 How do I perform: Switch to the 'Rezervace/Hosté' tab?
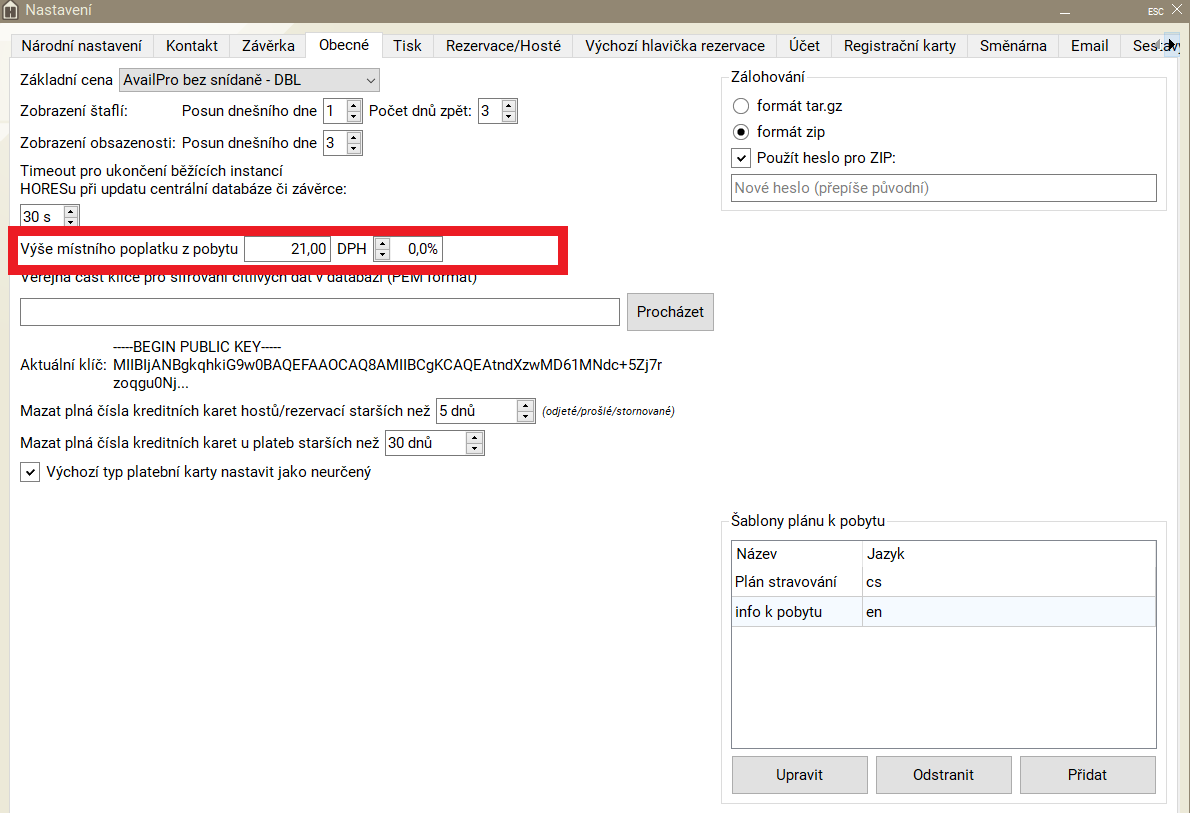click(x=503, y=46)
